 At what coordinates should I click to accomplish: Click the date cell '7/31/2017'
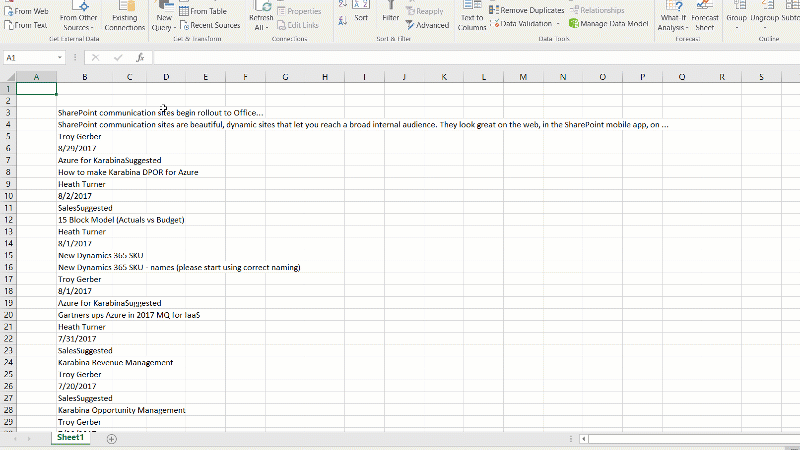point(77,339)
